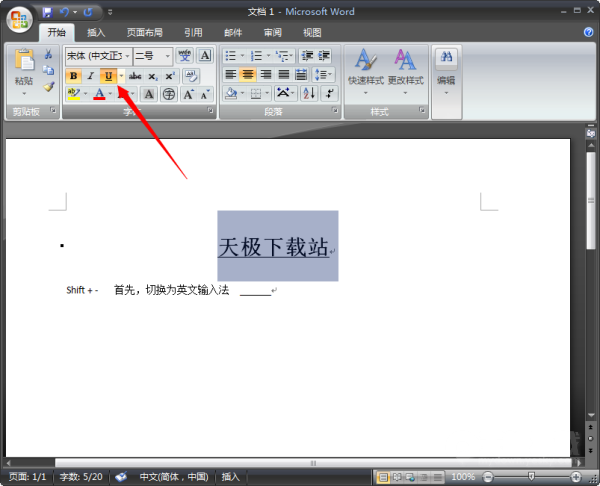Apply red font color
Screen dimensions: 600x486
tap(99, 94)
